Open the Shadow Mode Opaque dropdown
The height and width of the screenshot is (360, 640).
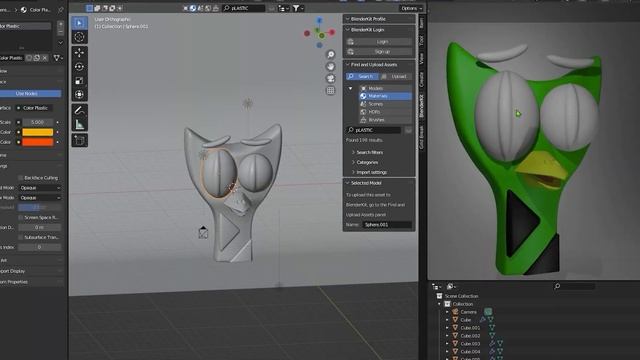pyautogui.click(x=40, y=198)
